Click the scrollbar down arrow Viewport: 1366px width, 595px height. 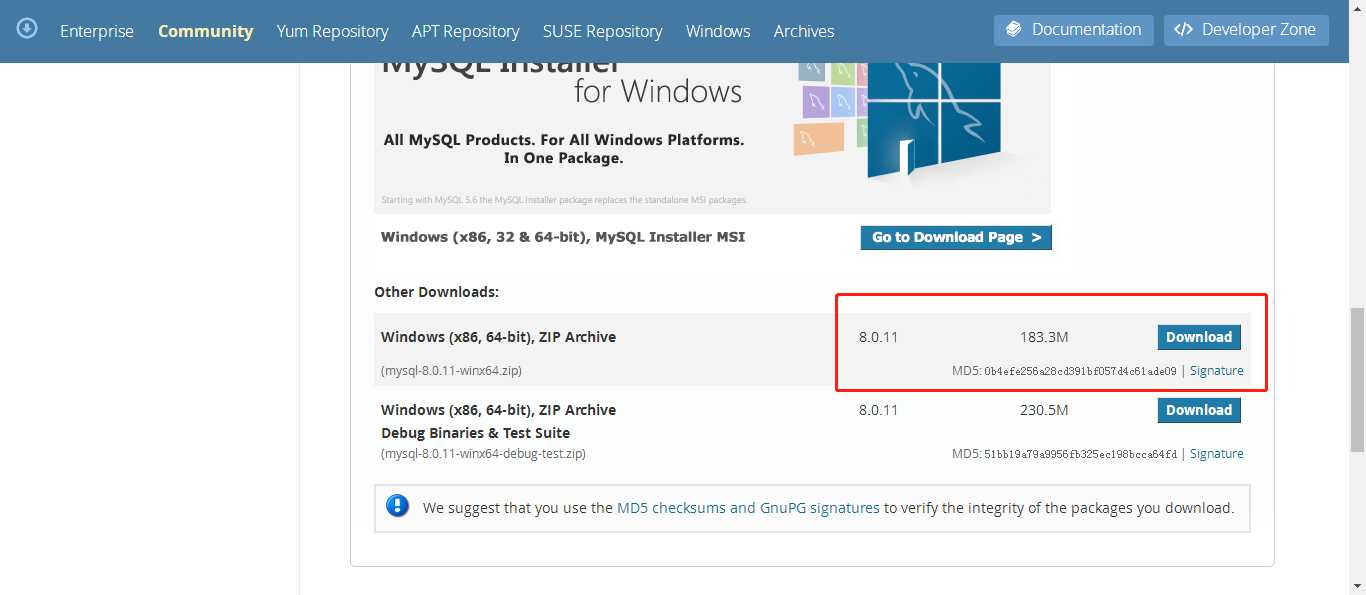coord(1357,585)
